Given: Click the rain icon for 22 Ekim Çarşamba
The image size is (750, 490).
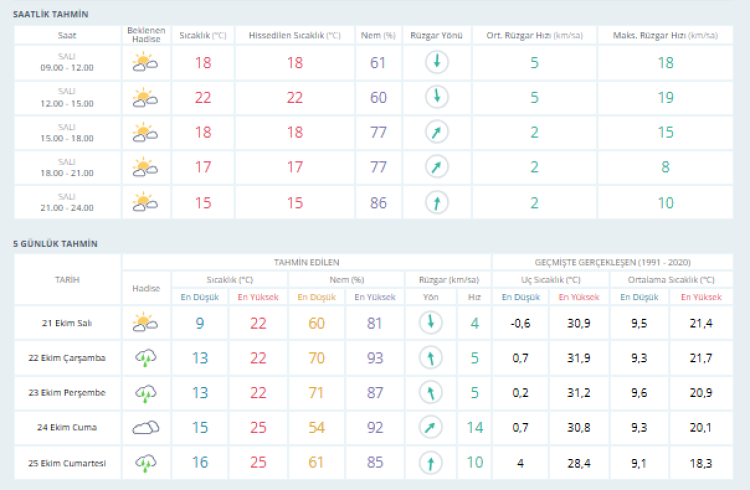Looking at the screenshot, I should tap(146, 357).
